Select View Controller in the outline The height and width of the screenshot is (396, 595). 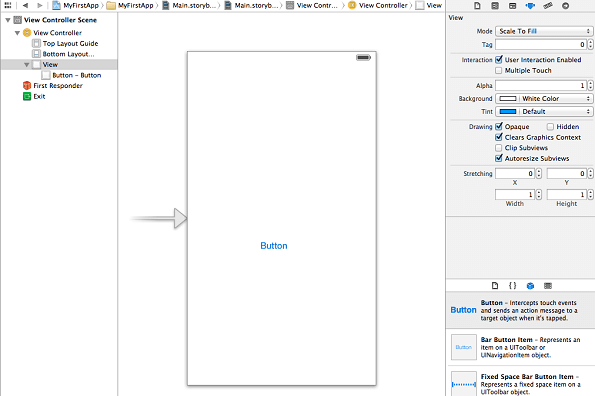[59, 33]
